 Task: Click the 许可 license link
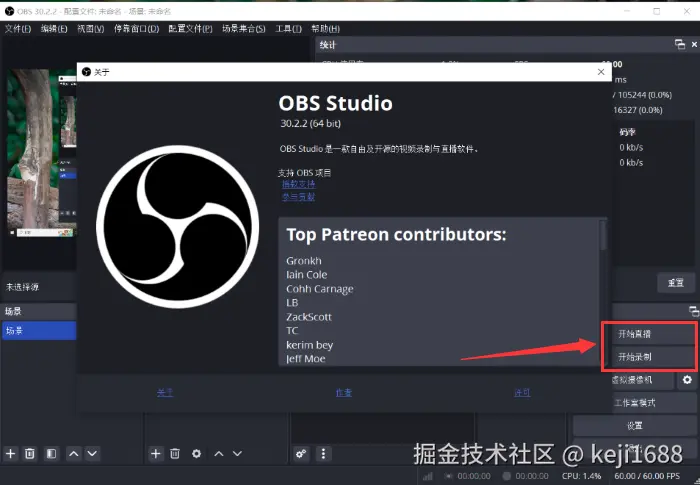[522, 393]
